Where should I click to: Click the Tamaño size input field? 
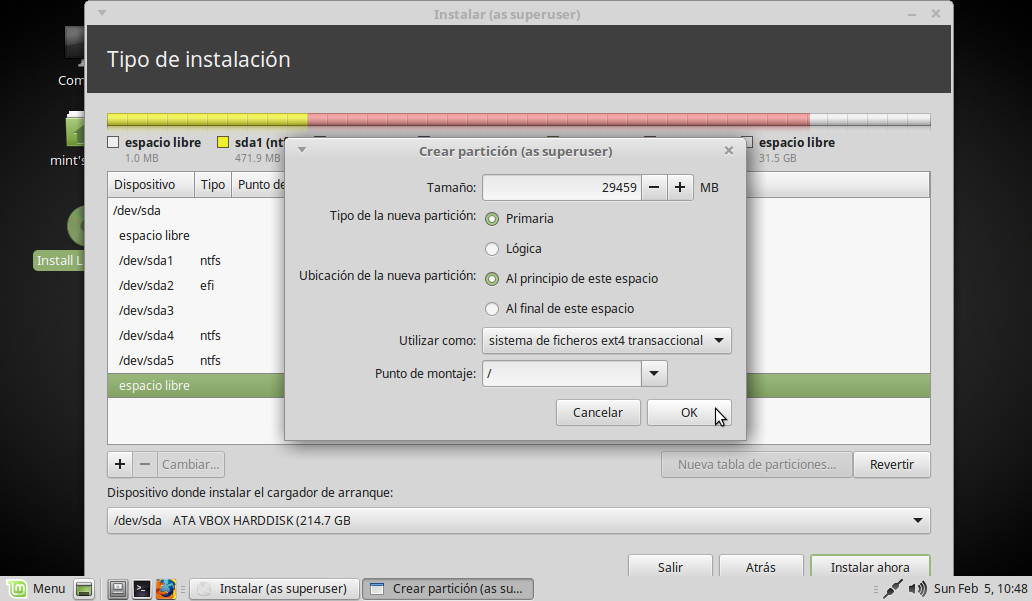click(x=561, y=187)
